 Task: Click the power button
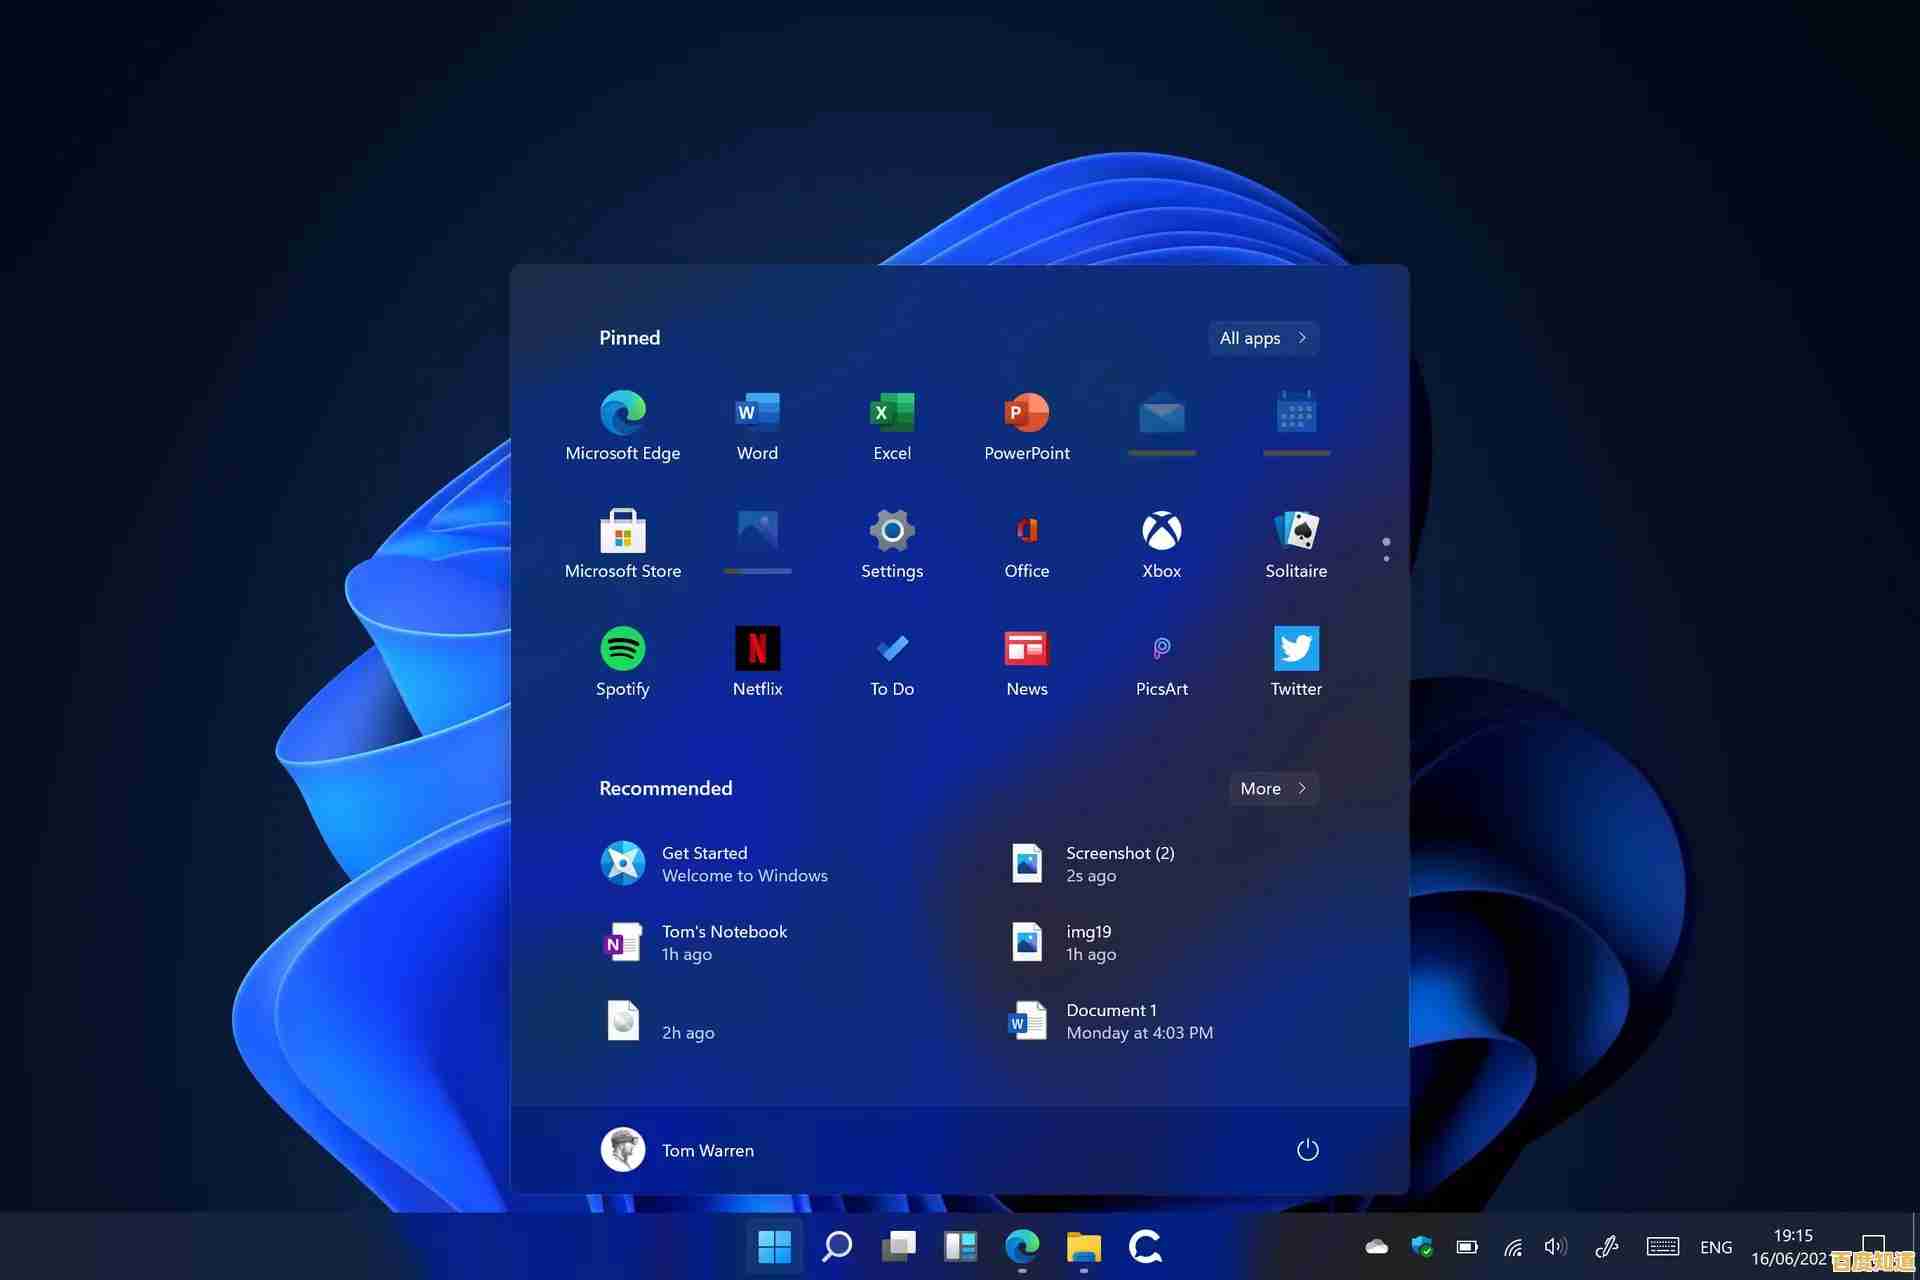pos(1307,1149)
